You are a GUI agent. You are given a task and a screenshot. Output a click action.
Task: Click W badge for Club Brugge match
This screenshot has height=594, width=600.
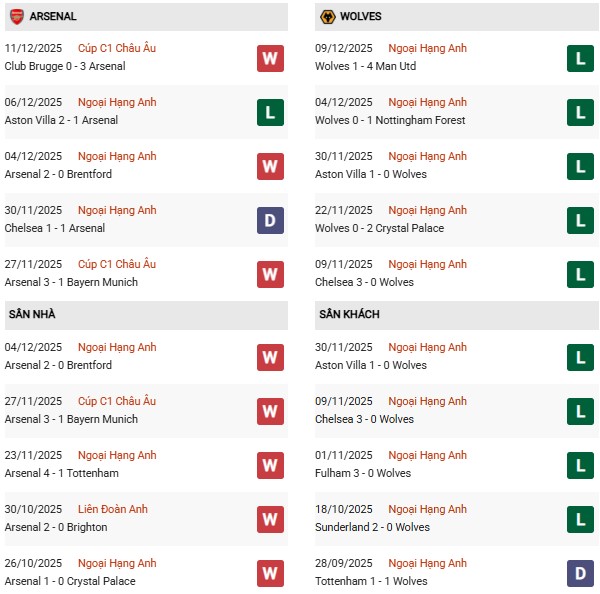coord(270,58)
